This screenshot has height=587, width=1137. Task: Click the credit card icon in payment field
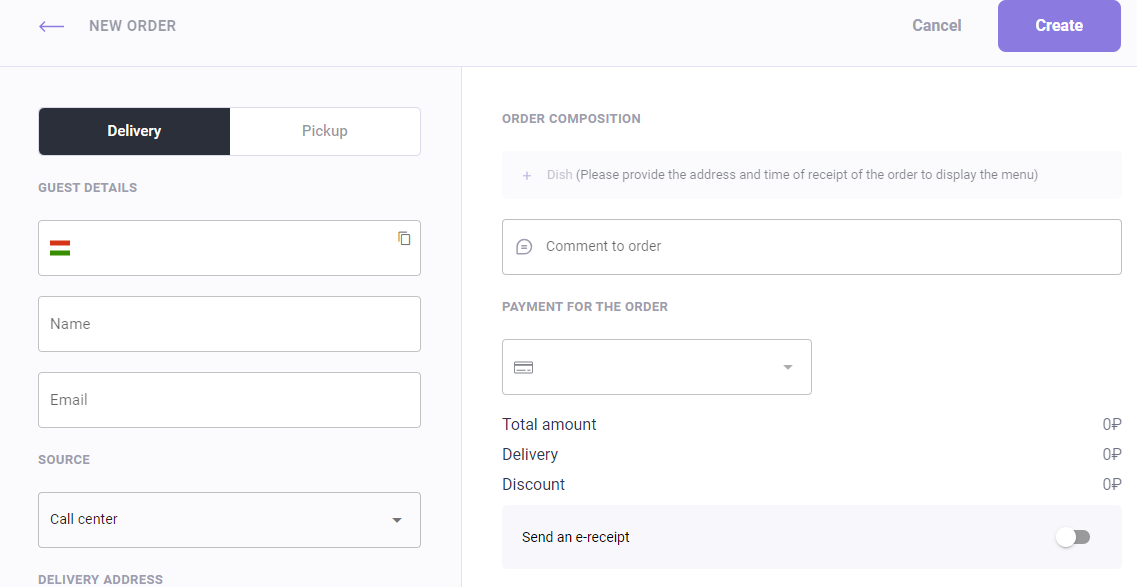pos(524,367)
